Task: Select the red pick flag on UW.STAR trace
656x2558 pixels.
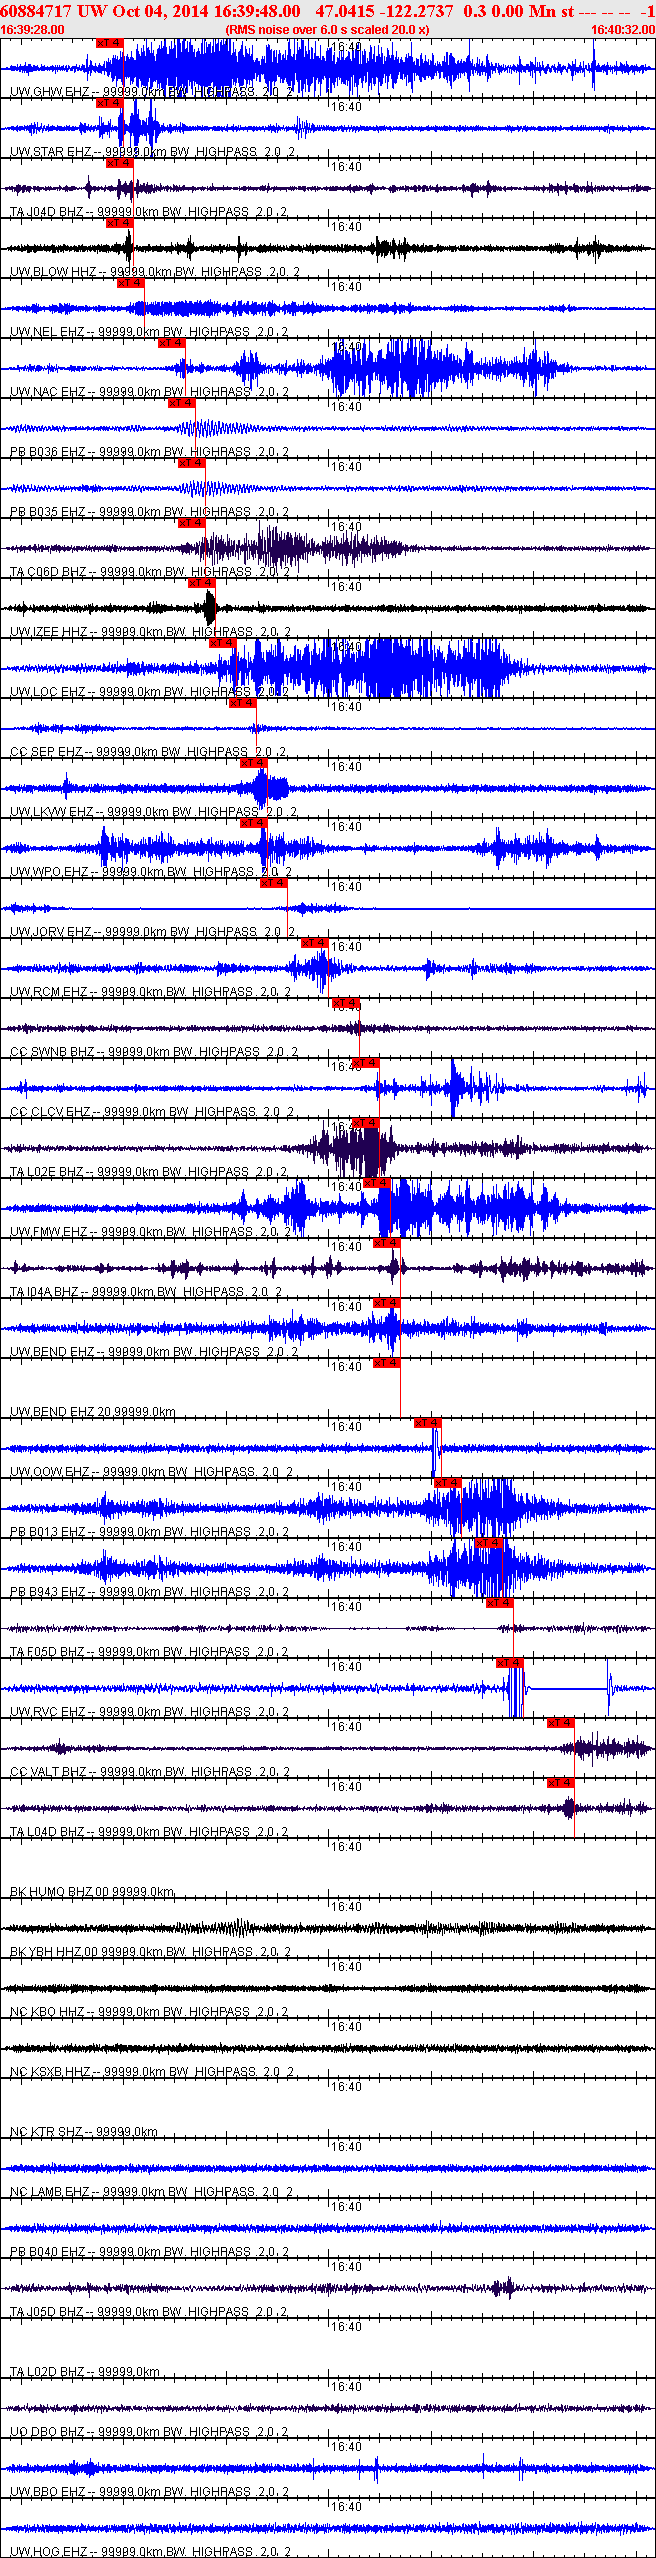Action: [x=109, y=103]
